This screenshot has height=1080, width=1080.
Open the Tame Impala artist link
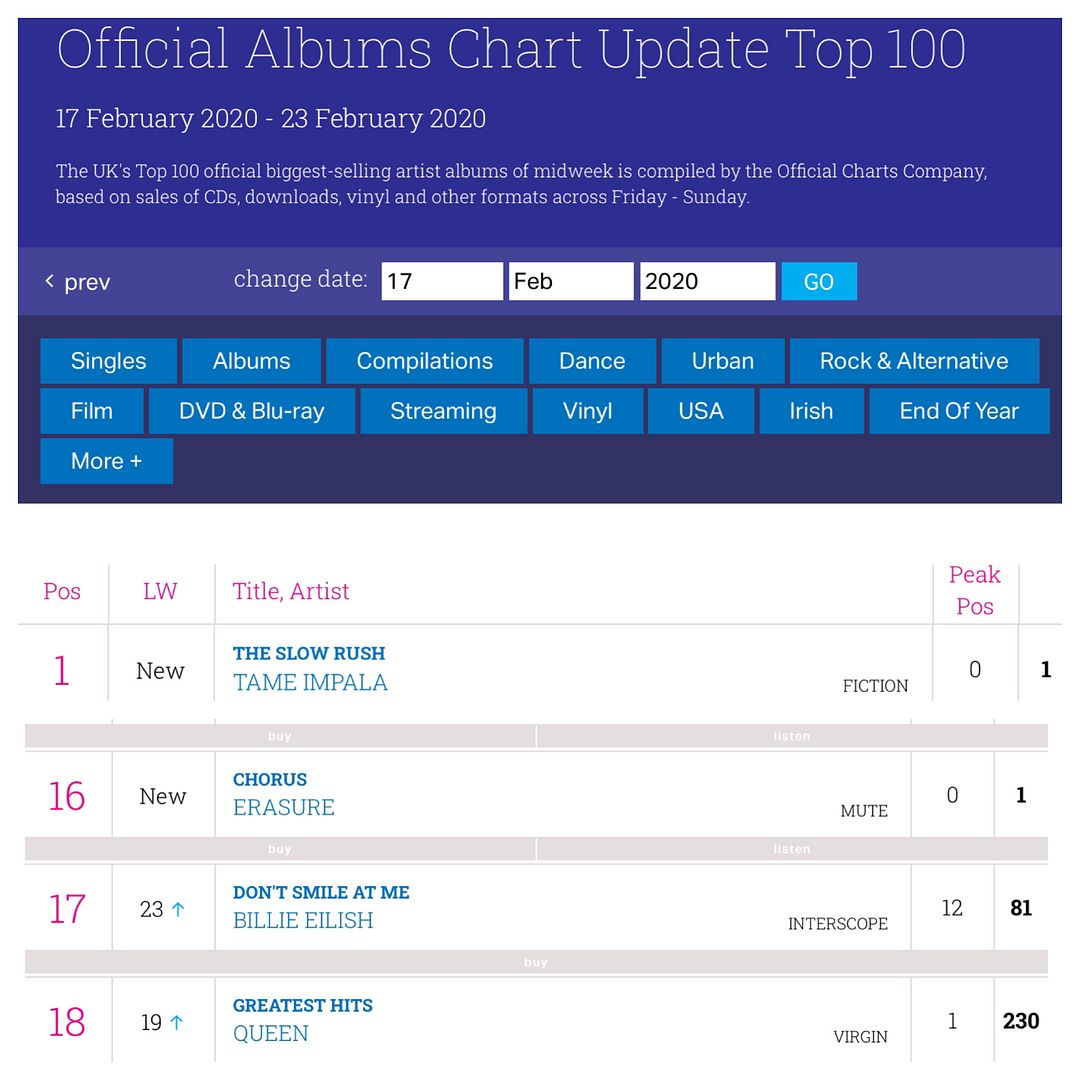coord(310,683)
